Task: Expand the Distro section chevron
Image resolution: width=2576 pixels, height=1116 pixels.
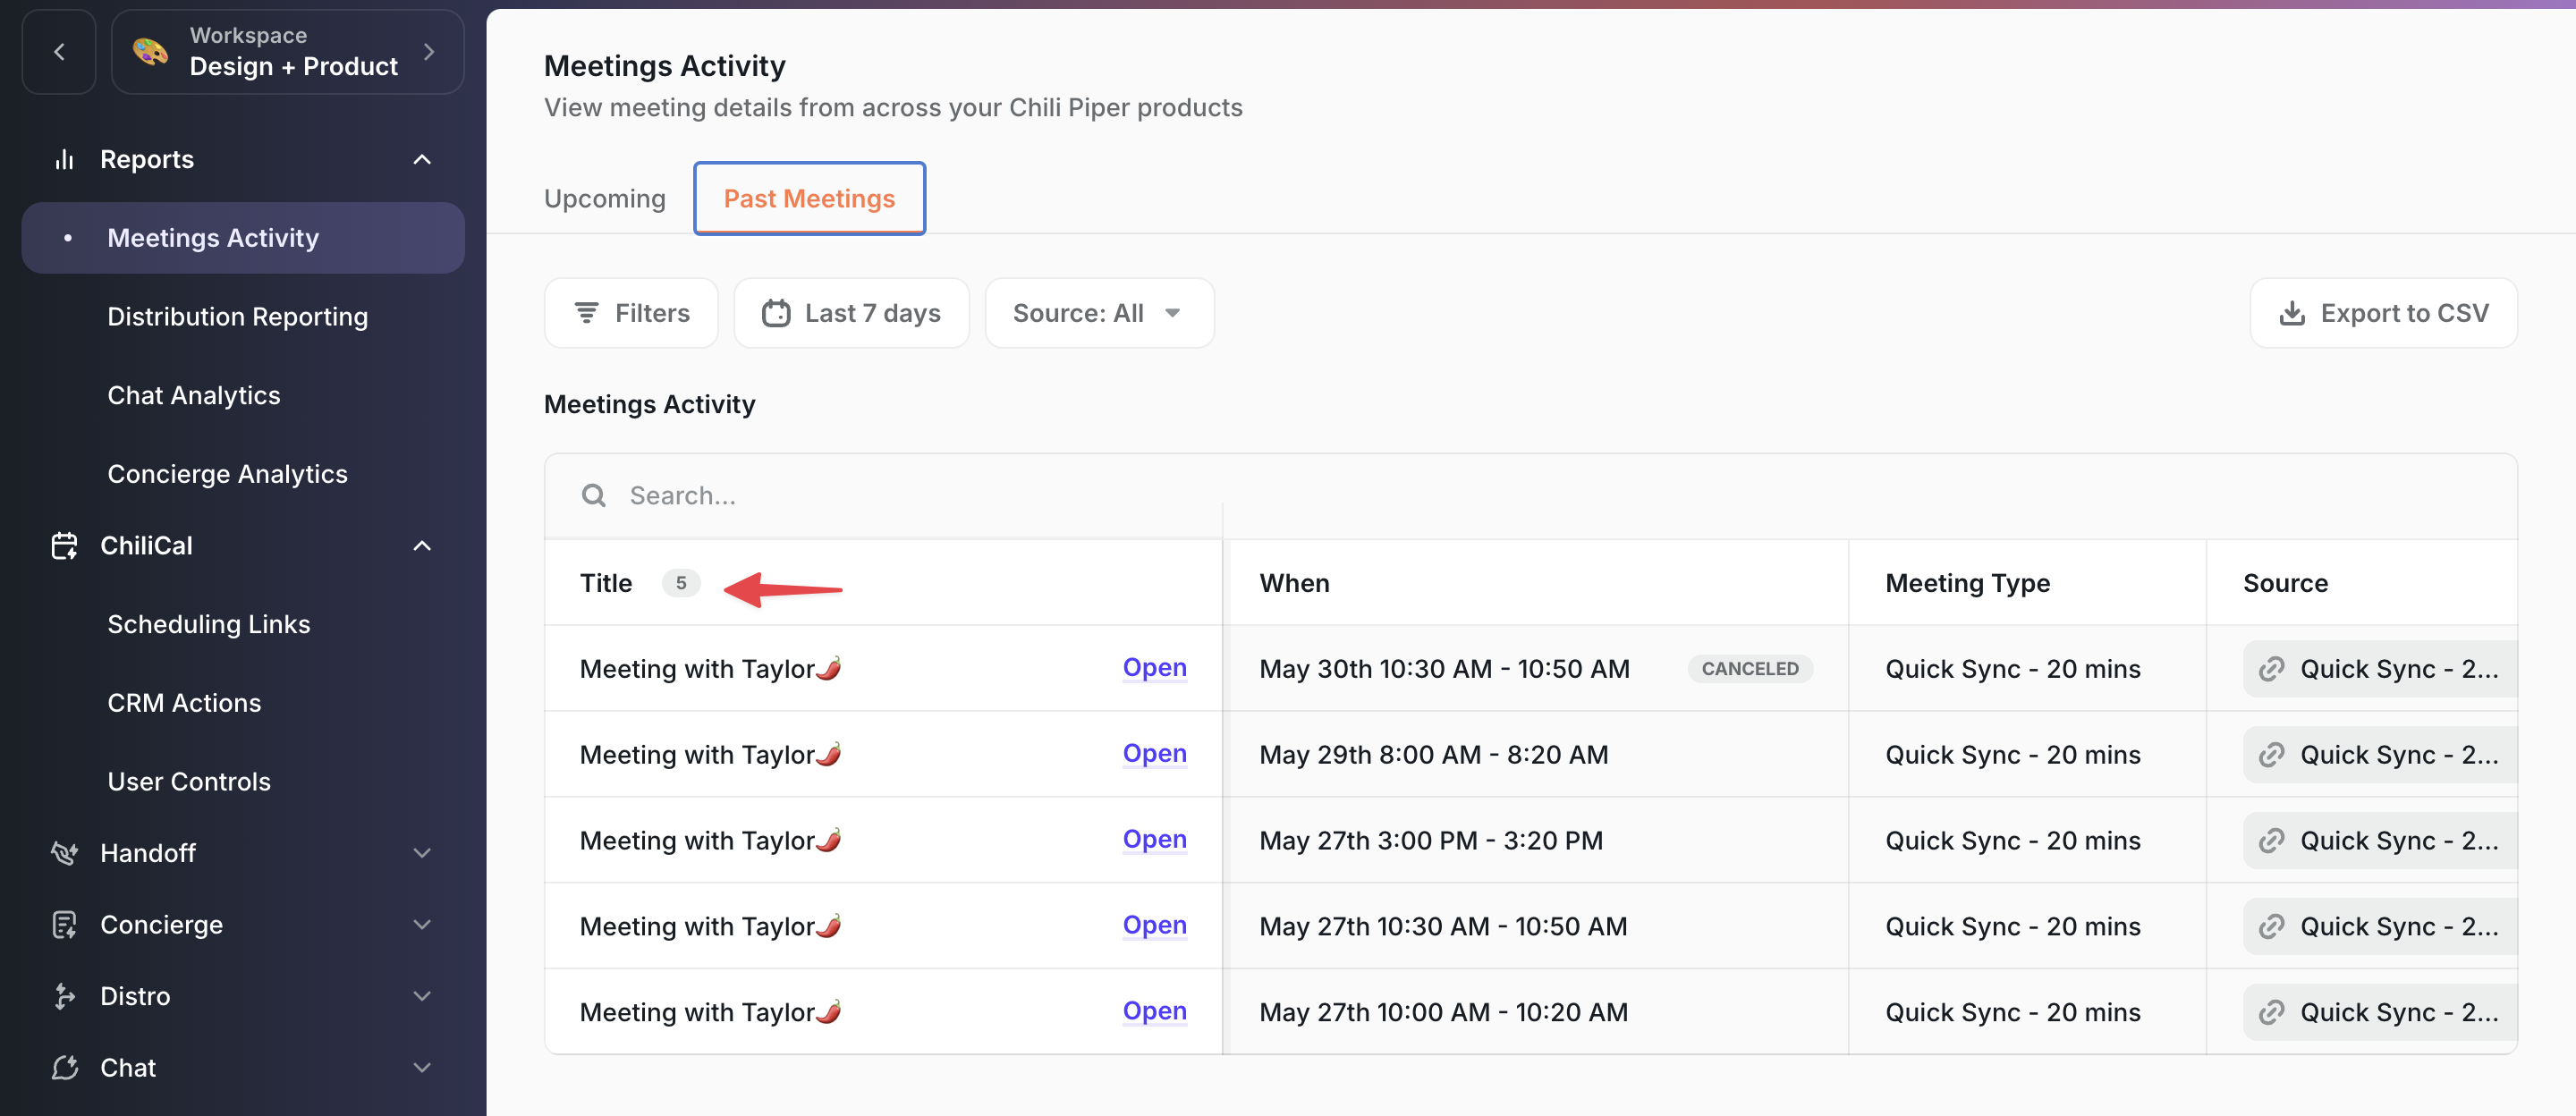Action: click(x=422, y=996)
